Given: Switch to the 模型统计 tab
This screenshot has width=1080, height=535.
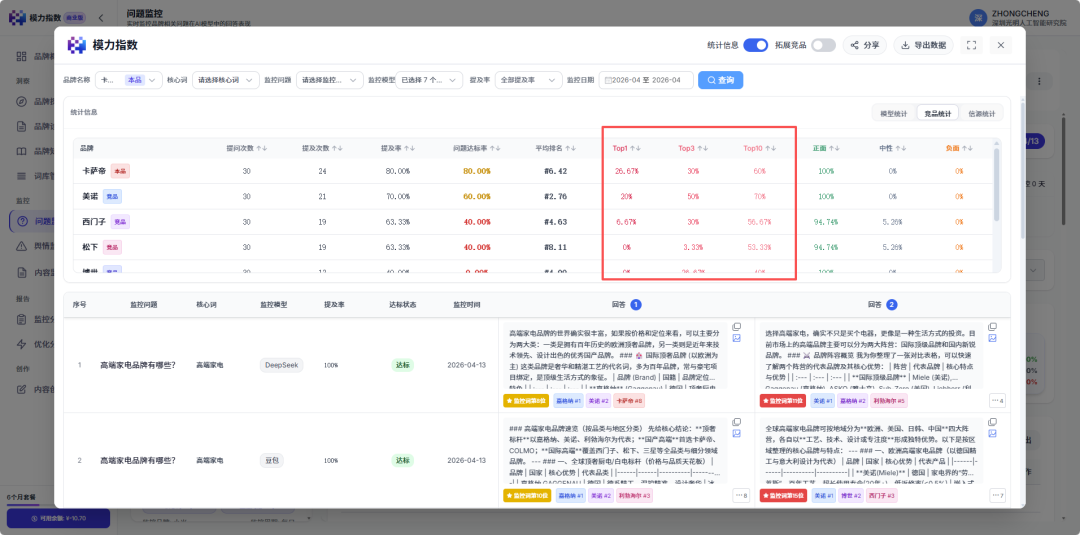Looking at the screenshot, I should coord(893,113).
